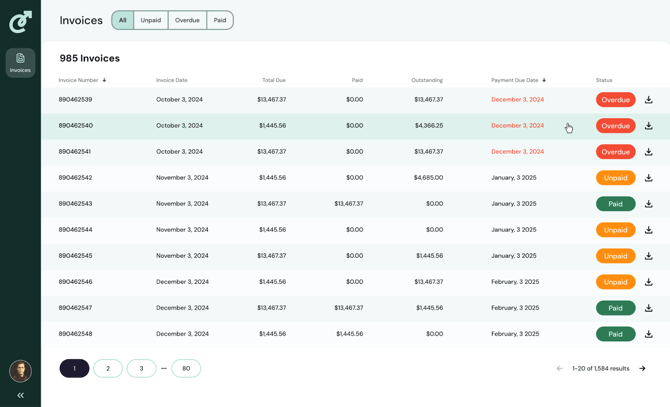
Task: Click Unpaid badge for invoice 890462544
Action: (x=615, y=230)
